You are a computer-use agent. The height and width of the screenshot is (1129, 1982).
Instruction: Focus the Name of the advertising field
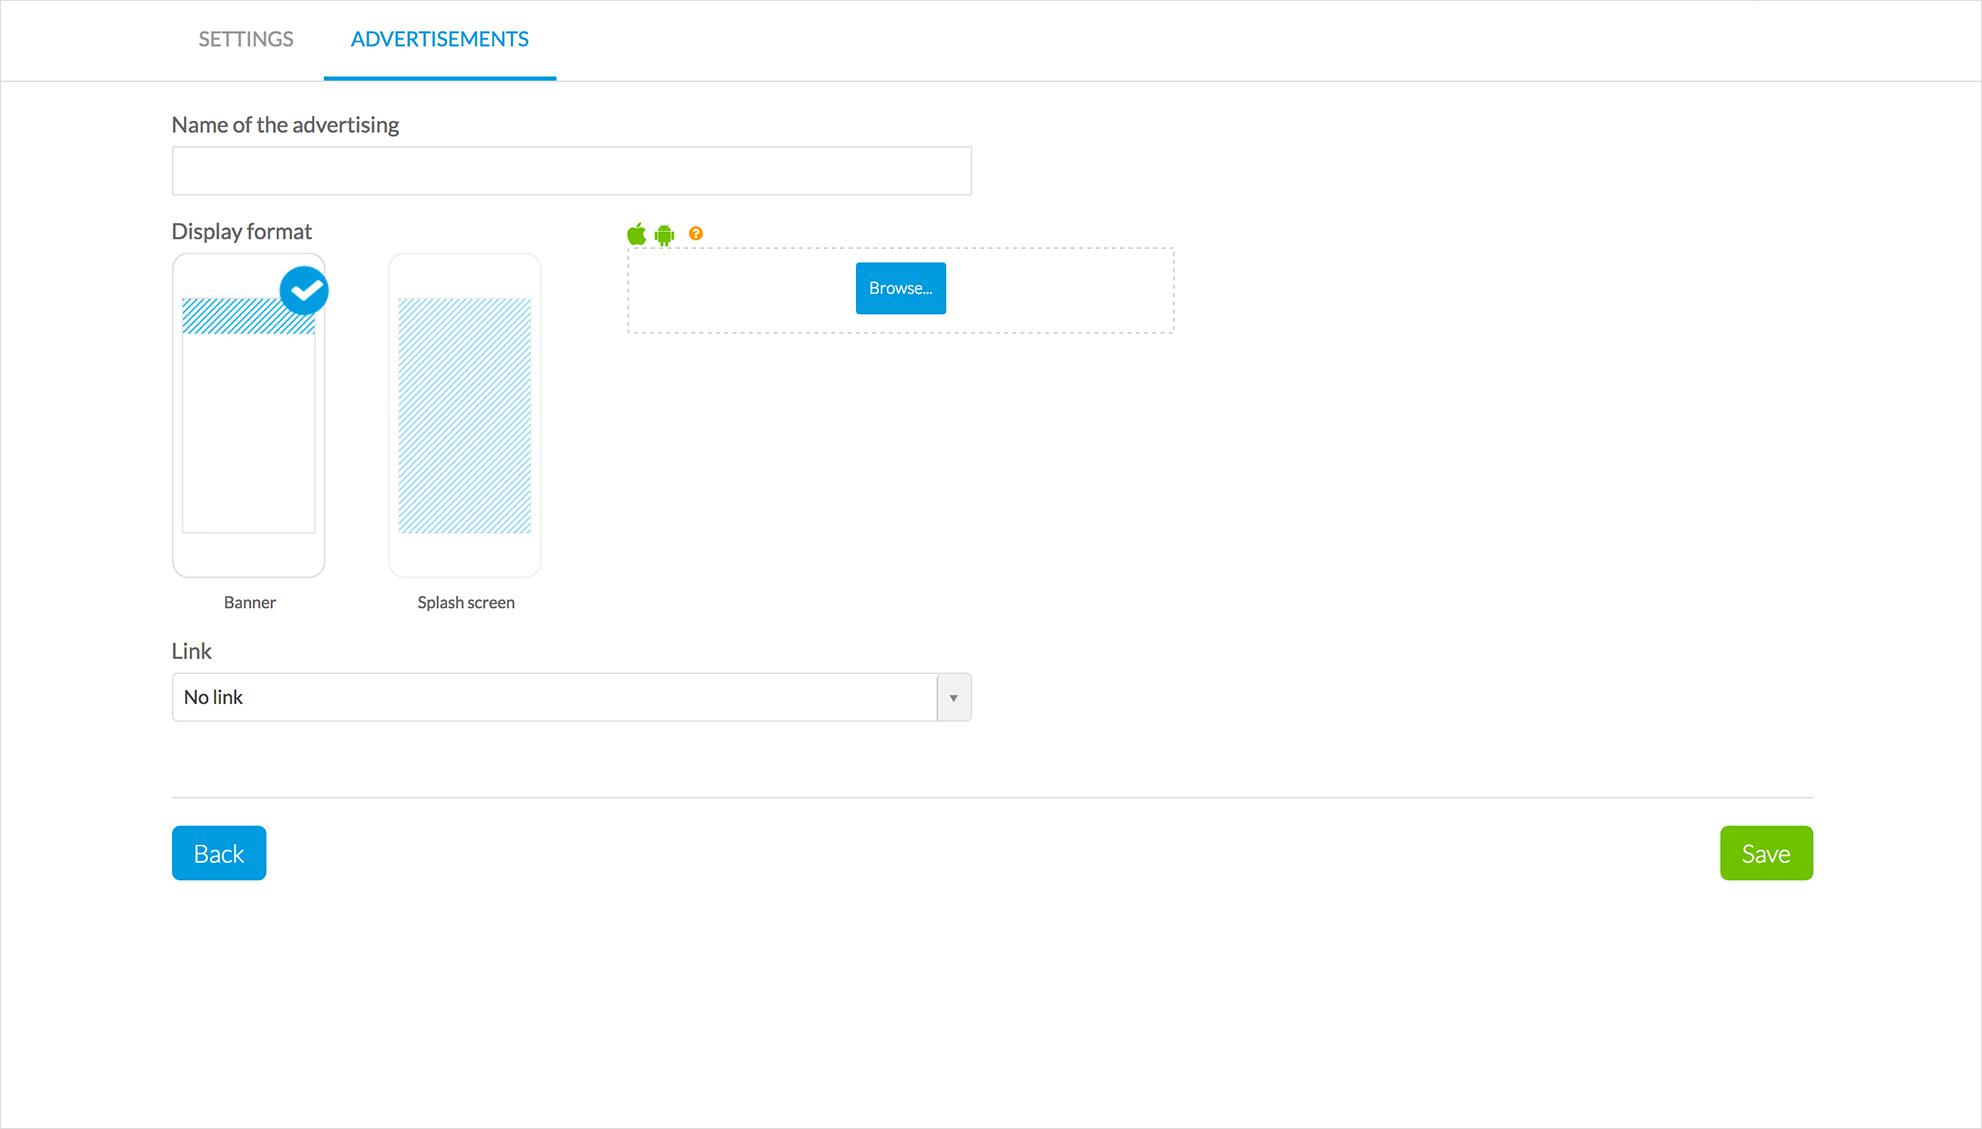tap(571, 171)
